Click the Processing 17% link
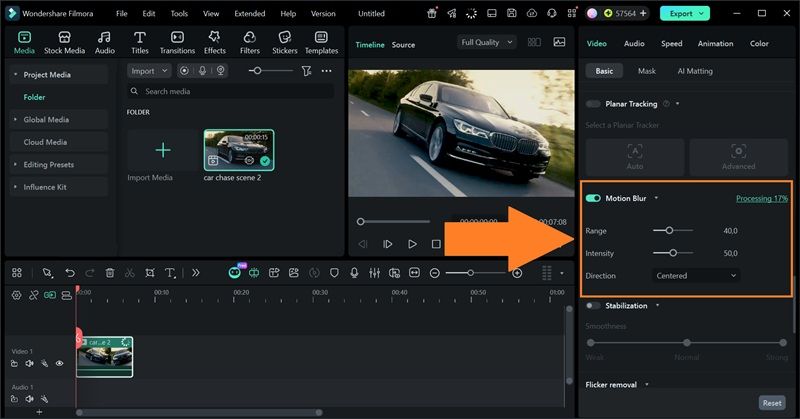The width and height of the screenshot is (800, 419). coord(762,199)
